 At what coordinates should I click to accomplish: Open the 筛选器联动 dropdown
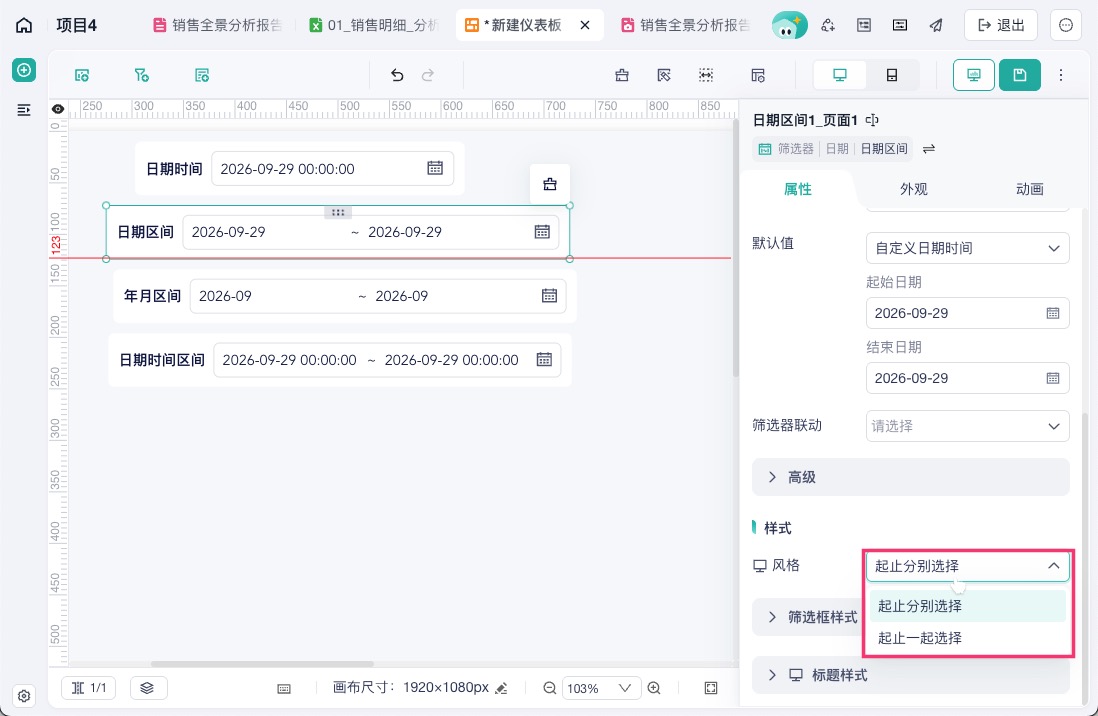tap(967, 426)
